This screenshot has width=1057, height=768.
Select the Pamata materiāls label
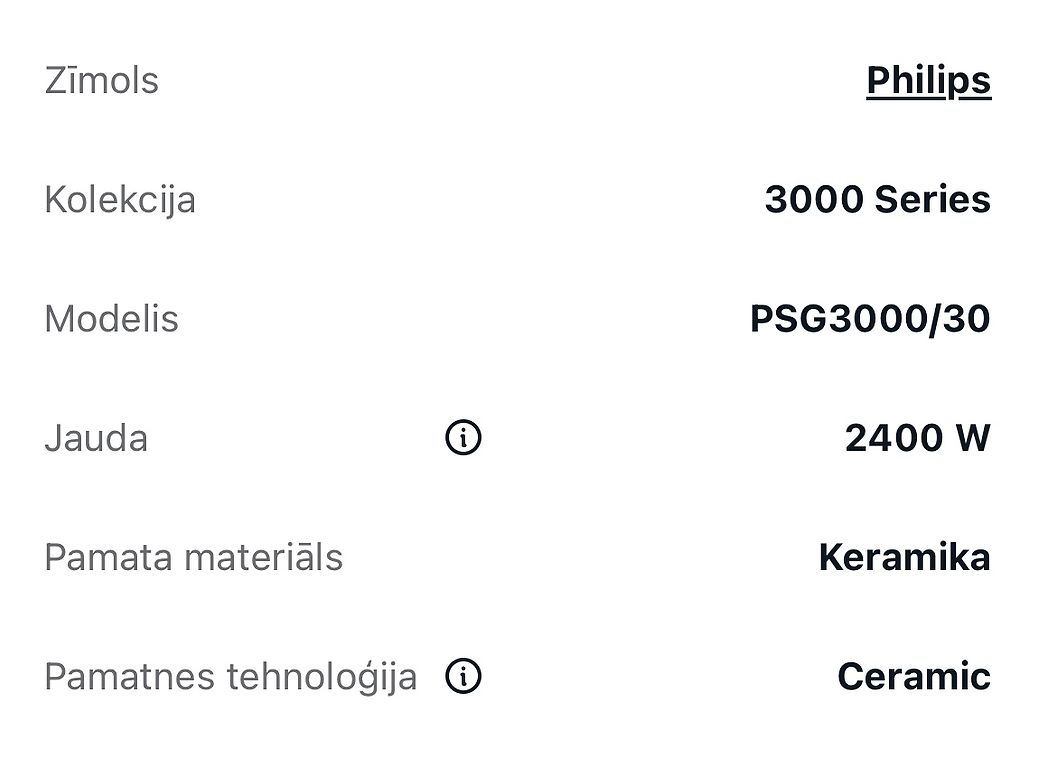(194, 558)
